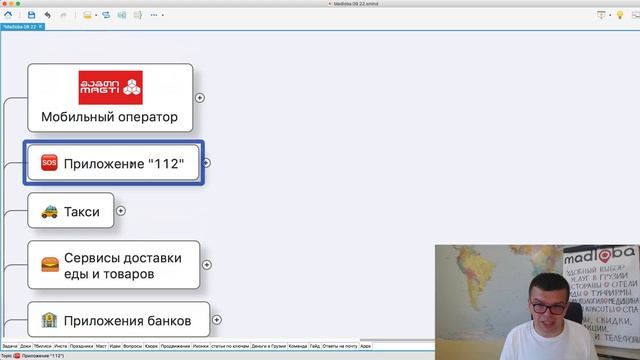Open the topic insert dropdown arrow
Image resolution: width=640 pixels, height=360 pixels.
click(x=96, y=15)
